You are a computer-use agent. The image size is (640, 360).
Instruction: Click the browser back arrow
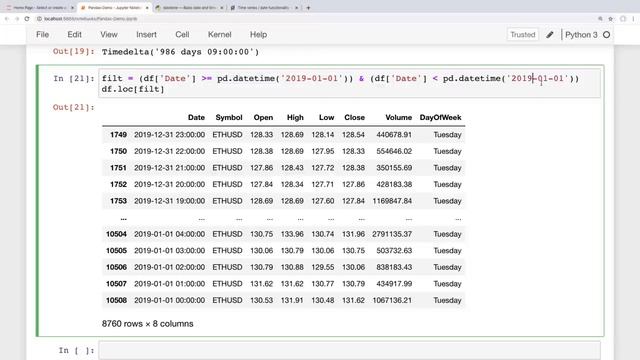7,19
